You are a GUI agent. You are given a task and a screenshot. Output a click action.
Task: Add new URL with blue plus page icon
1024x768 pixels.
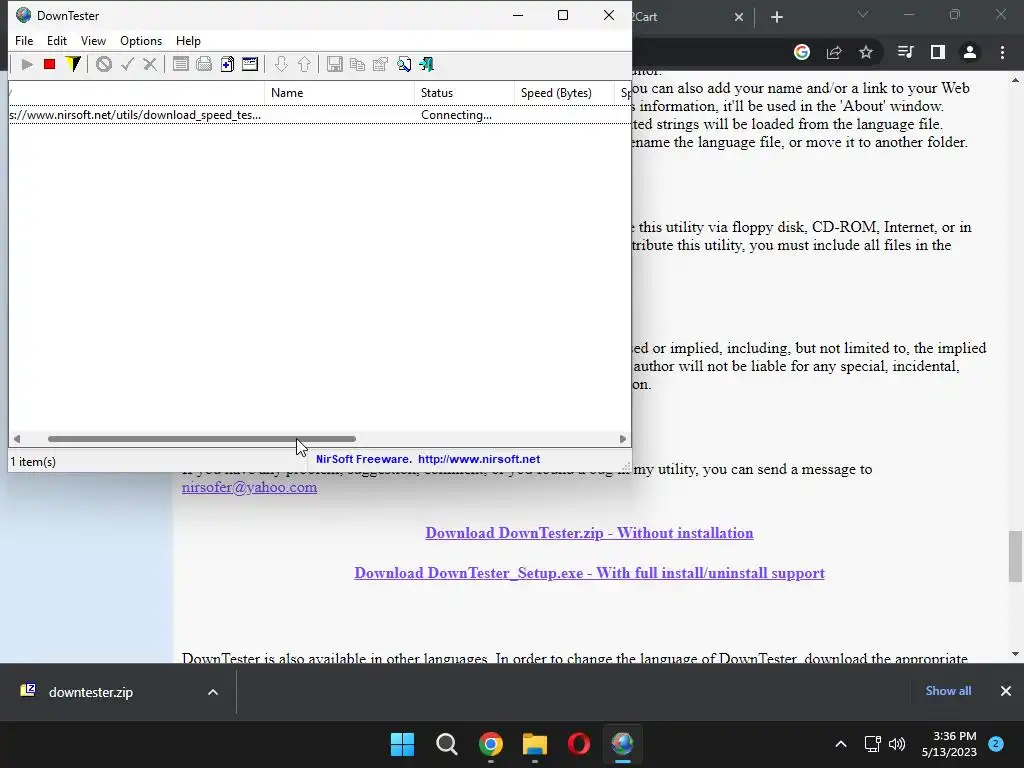[x=227, y=64]
